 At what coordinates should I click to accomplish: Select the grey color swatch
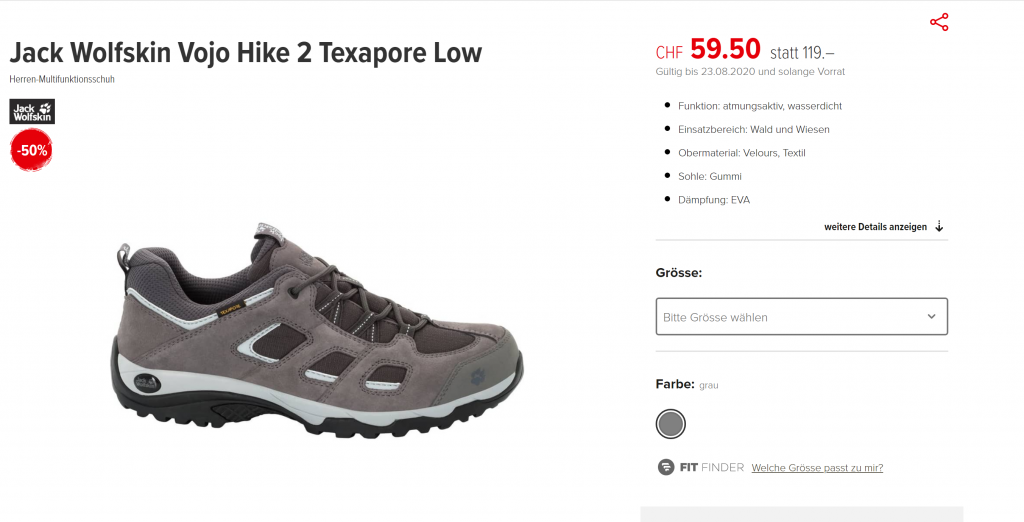[x=671, y=424]
